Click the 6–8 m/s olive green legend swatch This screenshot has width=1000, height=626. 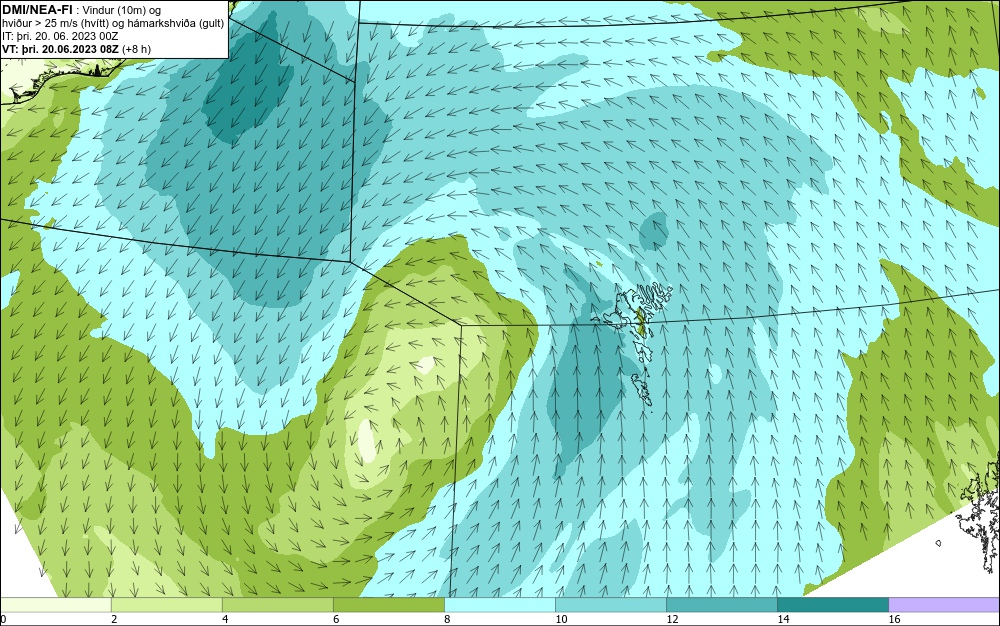click(388, 605)
